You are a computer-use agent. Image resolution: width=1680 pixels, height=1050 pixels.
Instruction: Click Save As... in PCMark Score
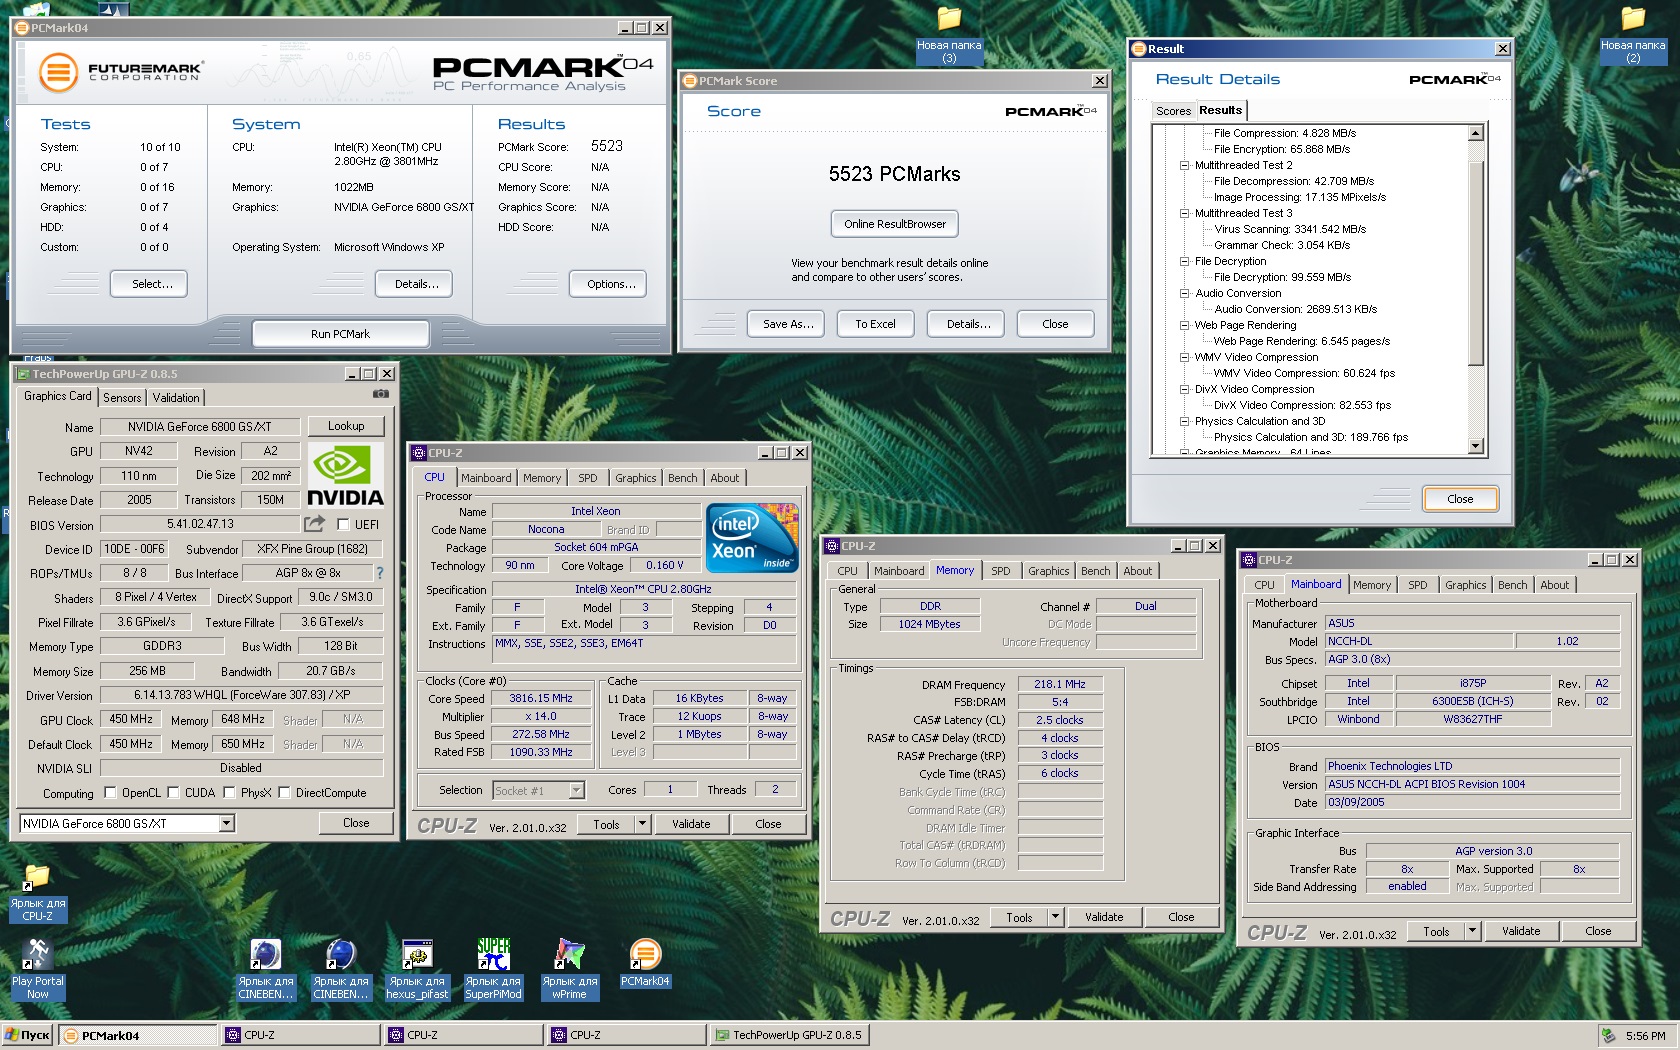point(788,324)
